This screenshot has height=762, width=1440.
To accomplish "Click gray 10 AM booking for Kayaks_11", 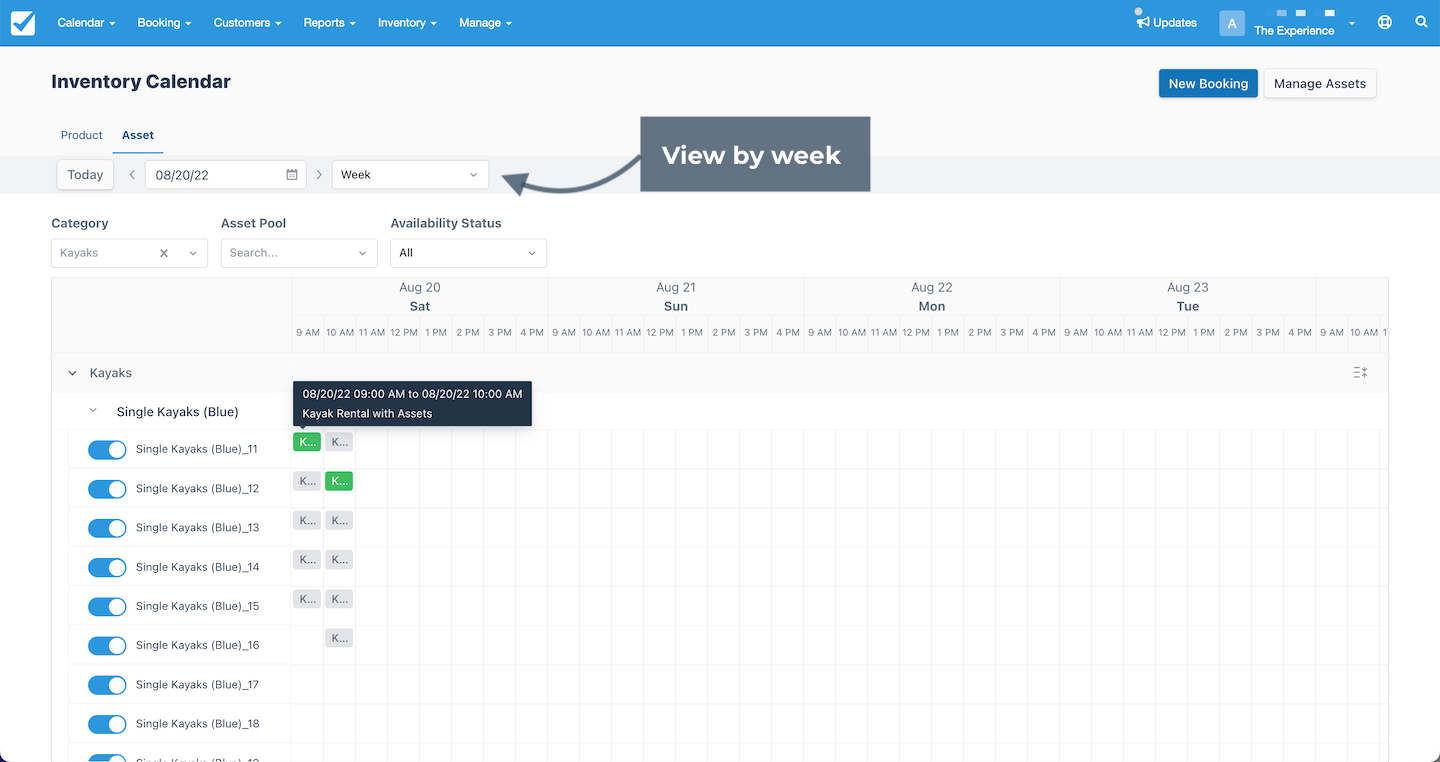I will coord(339,441).
